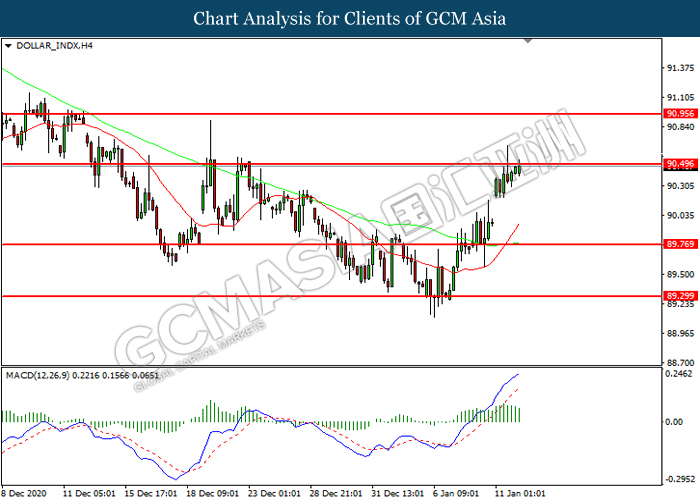Click the 28 Dec 21:01 time label
This screenshot has height=500, width=700.
(336, 493)
